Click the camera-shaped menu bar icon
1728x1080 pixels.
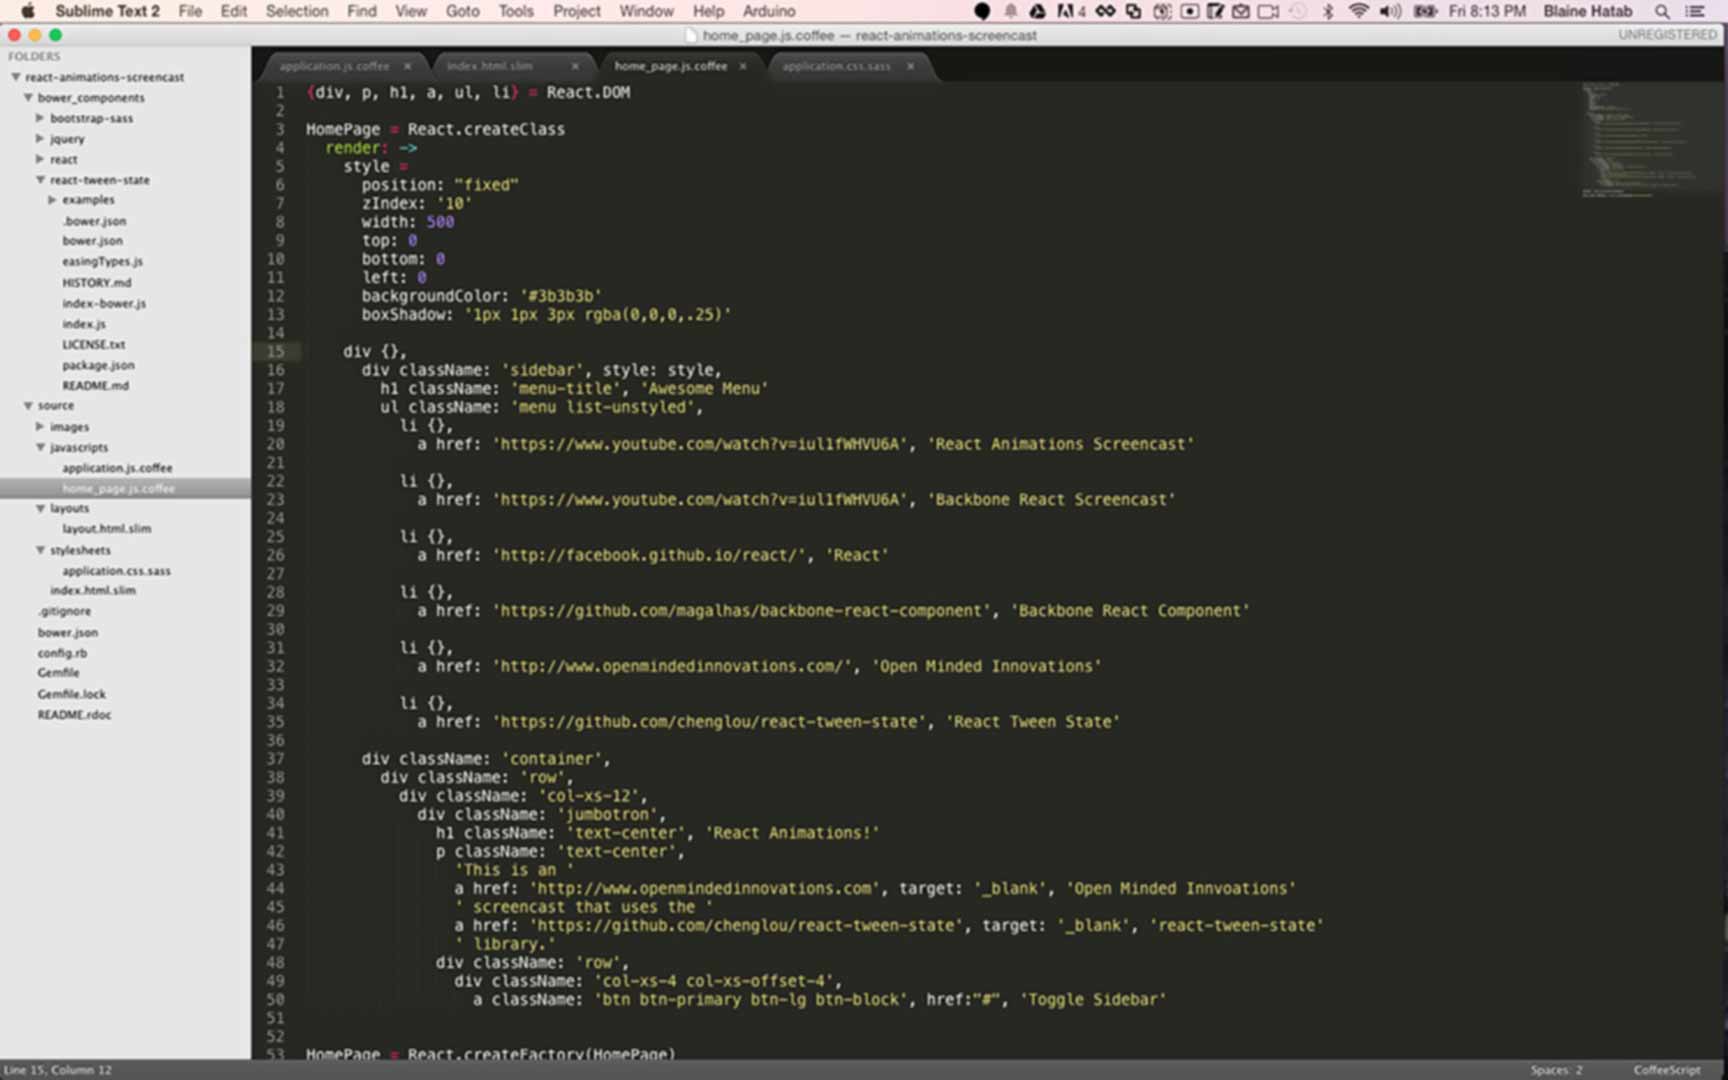click(x=1268, y=11)
